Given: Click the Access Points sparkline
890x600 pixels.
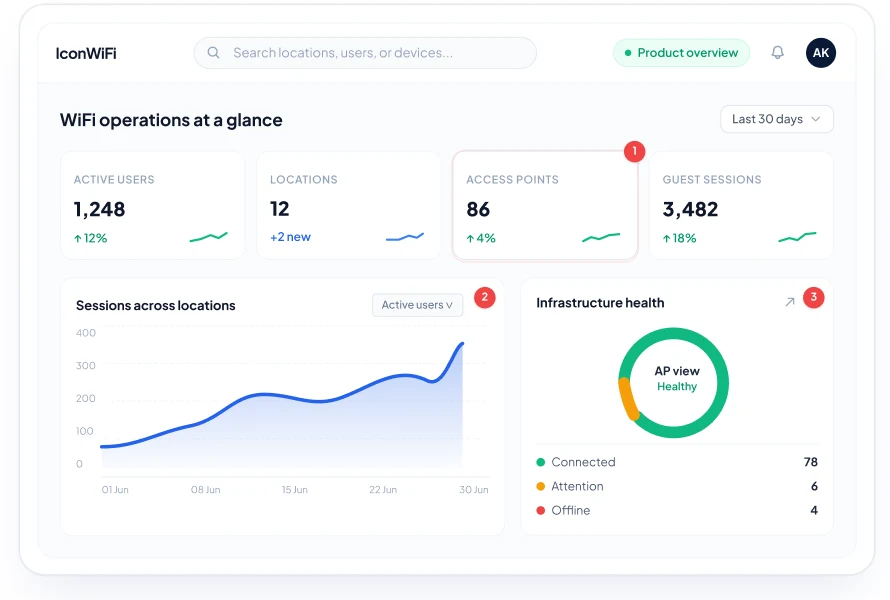Looking at the screenshot, I should coord(601,237).
